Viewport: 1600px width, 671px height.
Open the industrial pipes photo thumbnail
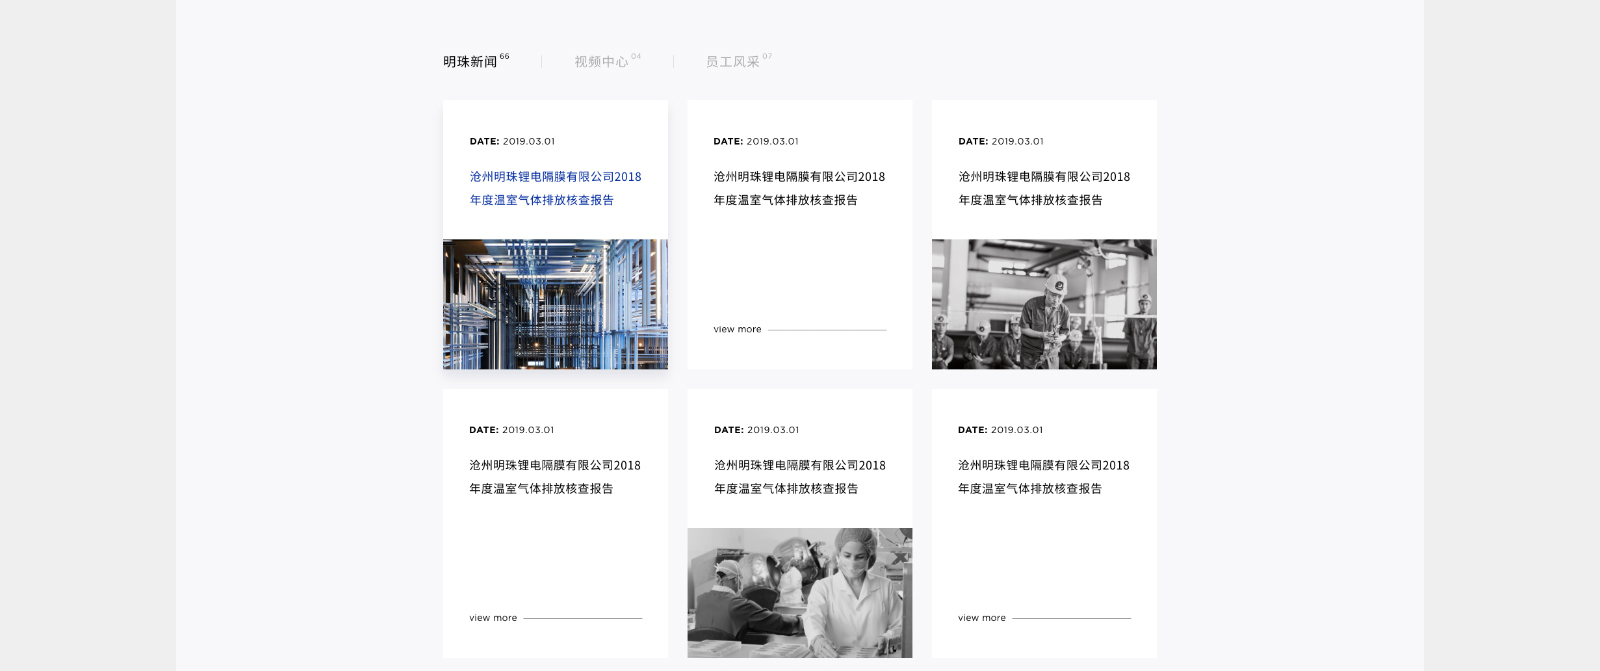click(555, 304)
